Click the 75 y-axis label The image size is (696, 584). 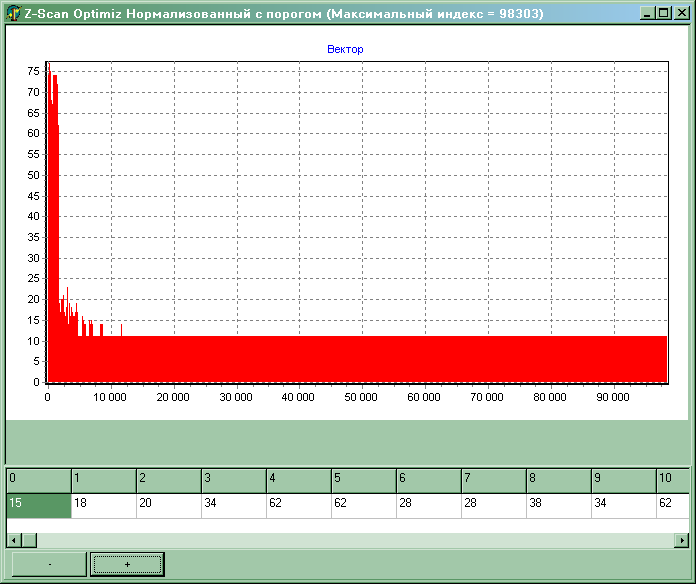pyautogui.click(x=34, y=71)
